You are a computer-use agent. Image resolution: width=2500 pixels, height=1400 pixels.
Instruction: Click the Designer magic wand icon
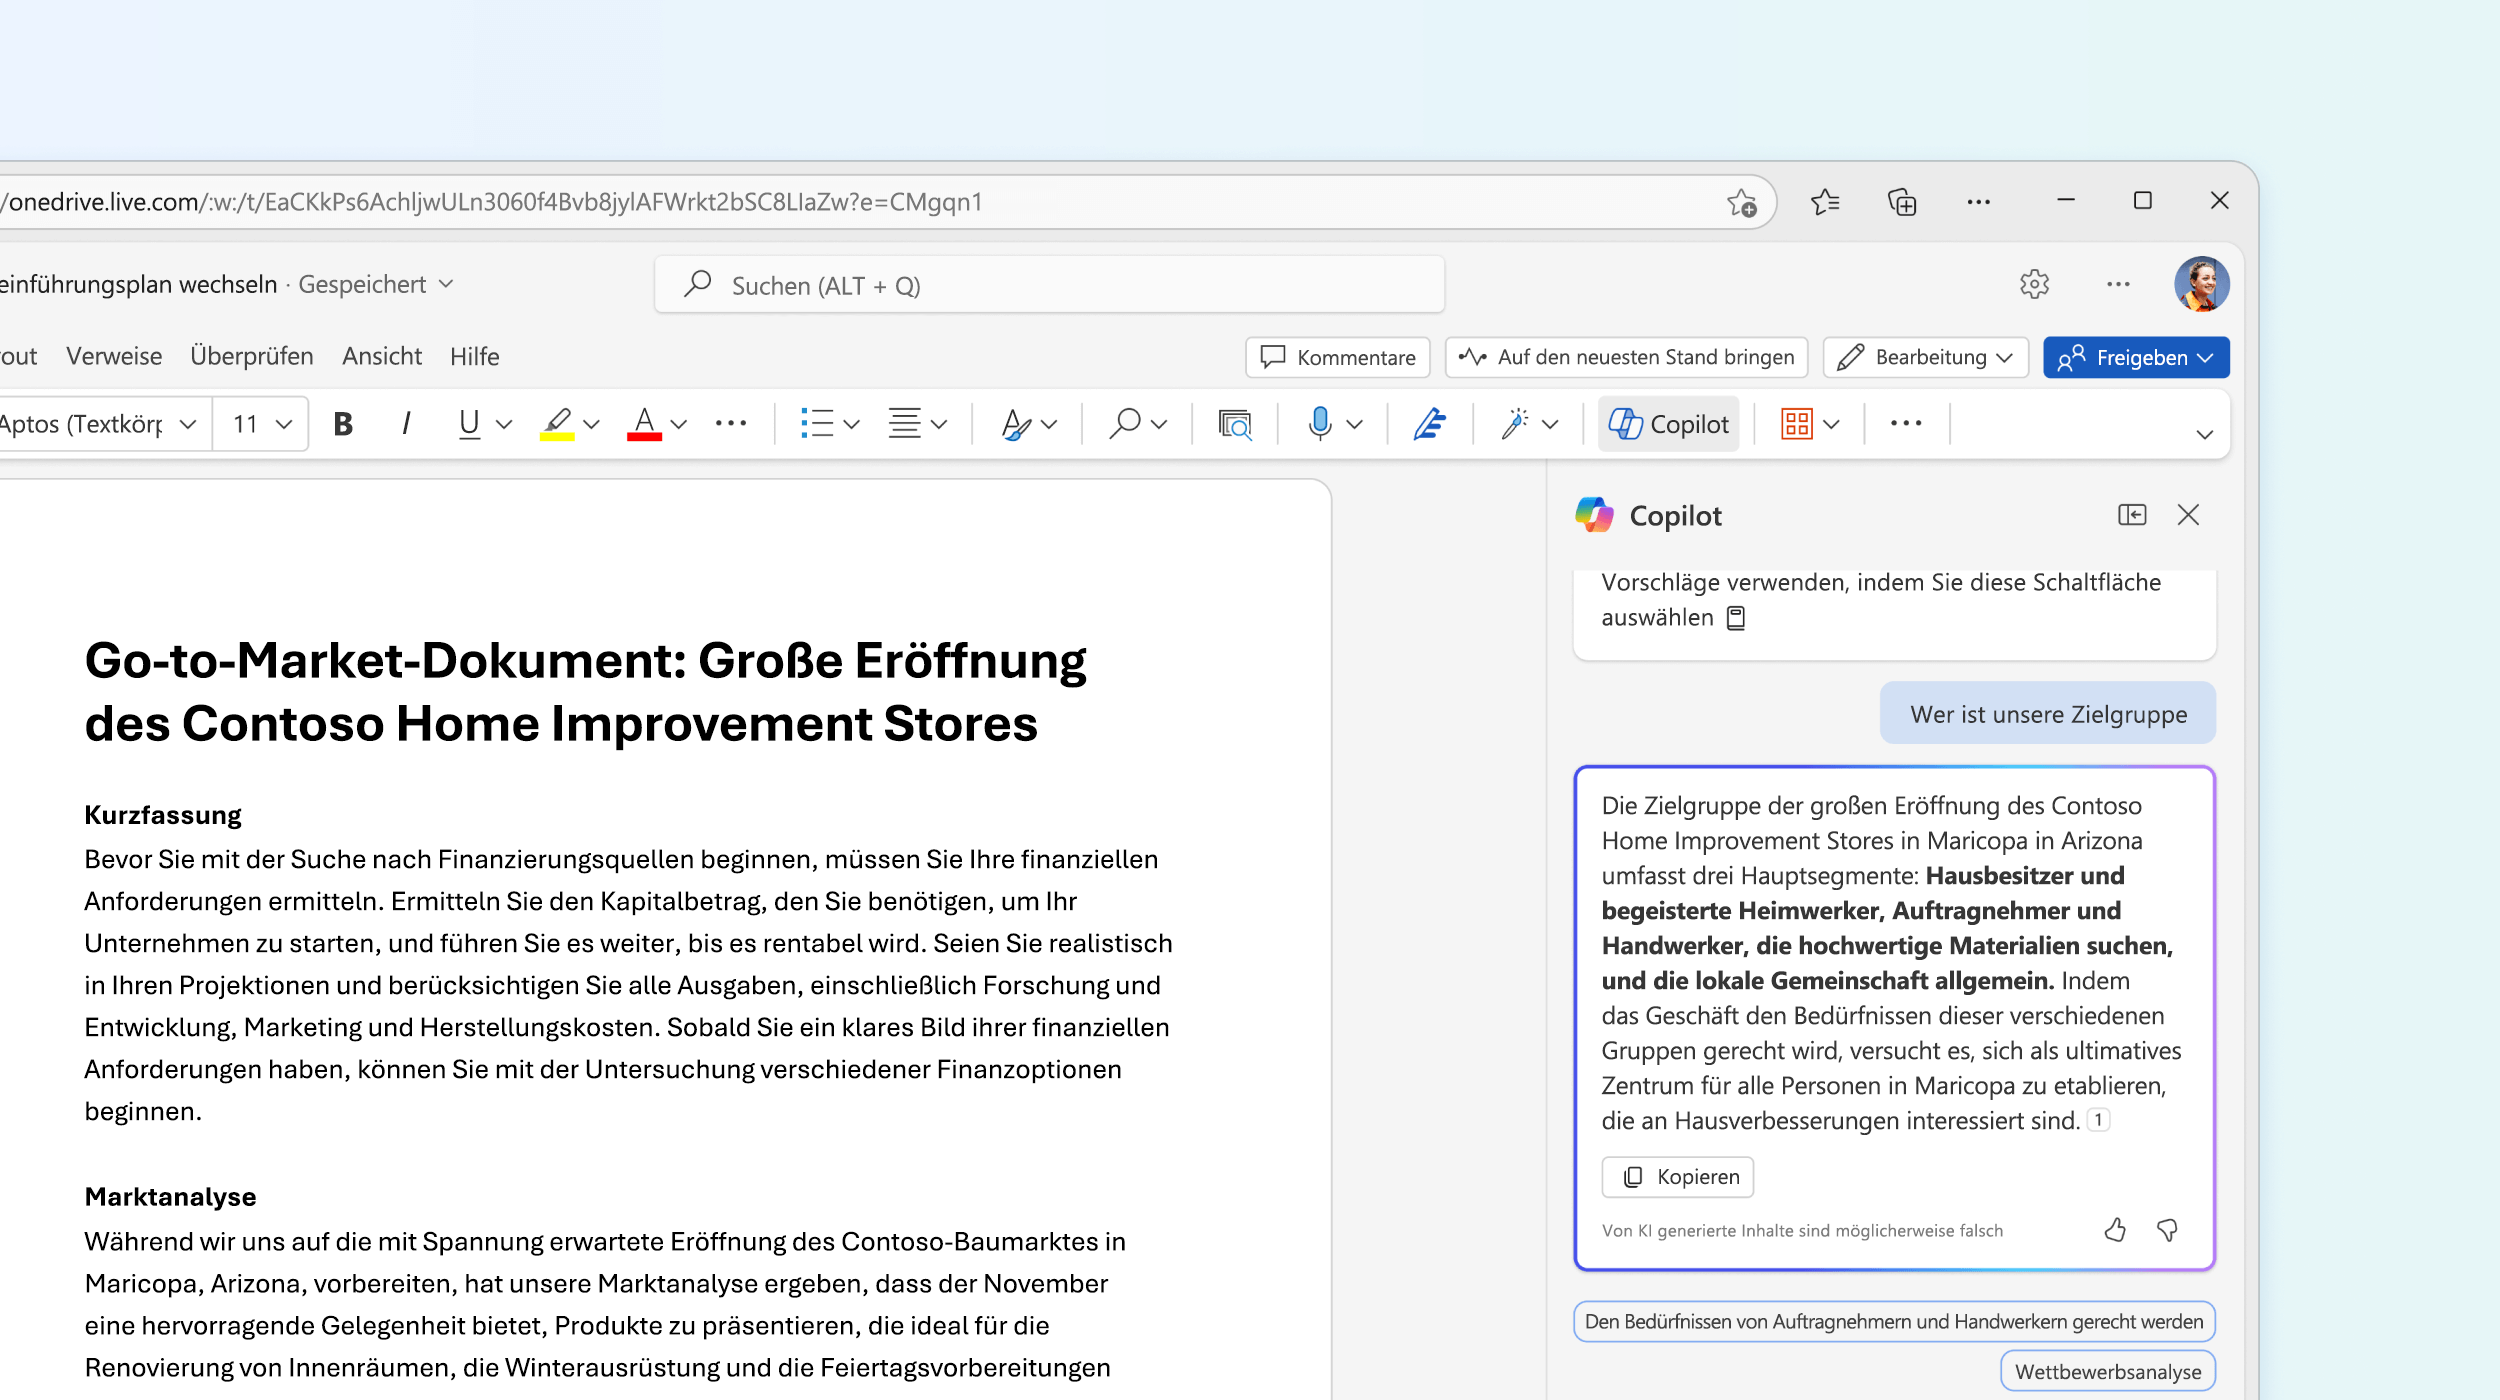[x=1515, y=424]
